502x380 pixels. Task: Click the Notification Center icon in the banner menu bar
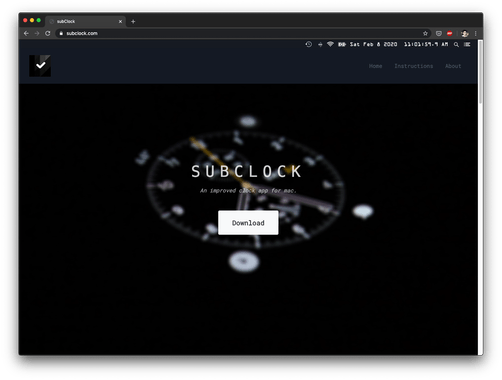pos(467,44)
